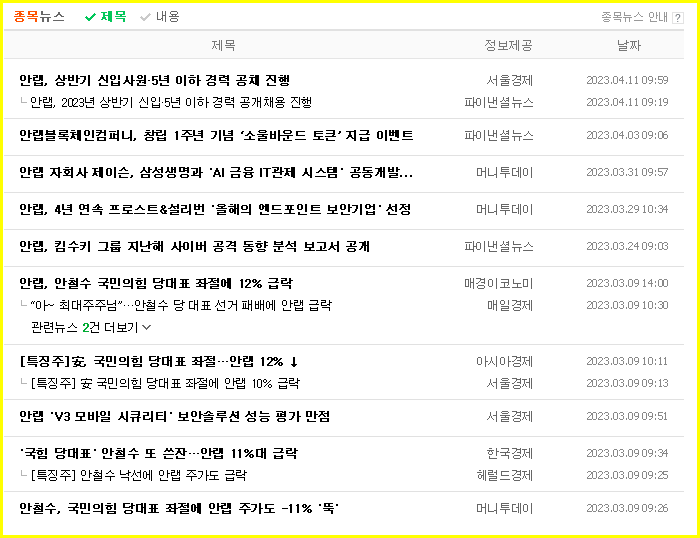Click date 2023.03.29 10:34

pos(627,209)
